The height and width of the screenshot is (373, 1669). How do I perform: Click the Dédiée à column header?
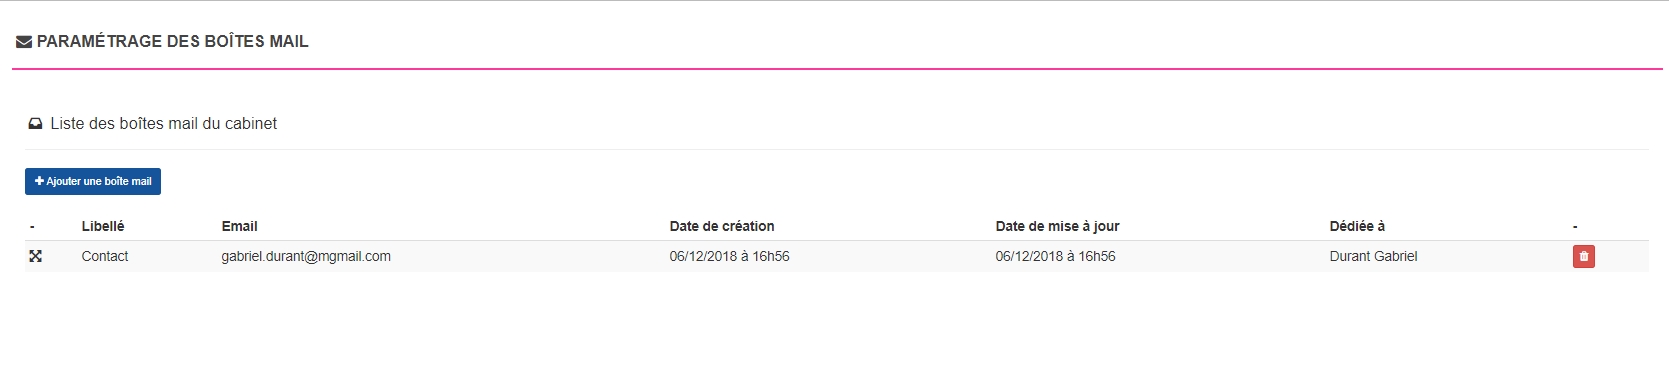click(1357, 226)
